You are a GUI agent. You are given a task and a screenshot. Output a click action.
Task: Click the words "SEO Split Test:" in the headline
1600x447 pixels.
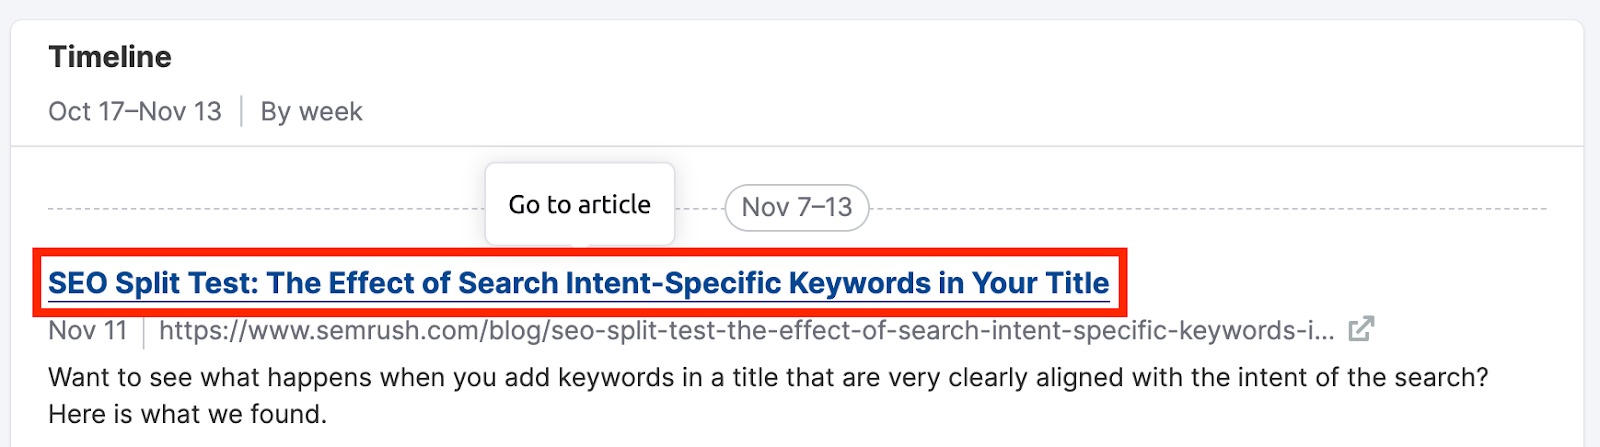point(153,283)
